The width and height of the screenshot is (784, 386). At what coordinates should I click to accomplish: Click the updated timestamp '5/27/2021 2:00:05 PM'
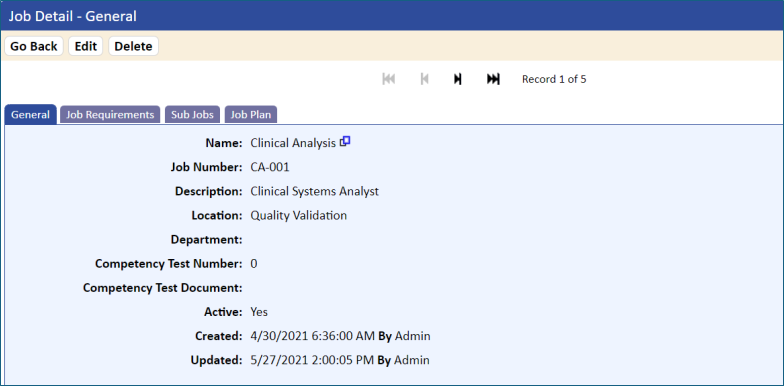[312, 360]
